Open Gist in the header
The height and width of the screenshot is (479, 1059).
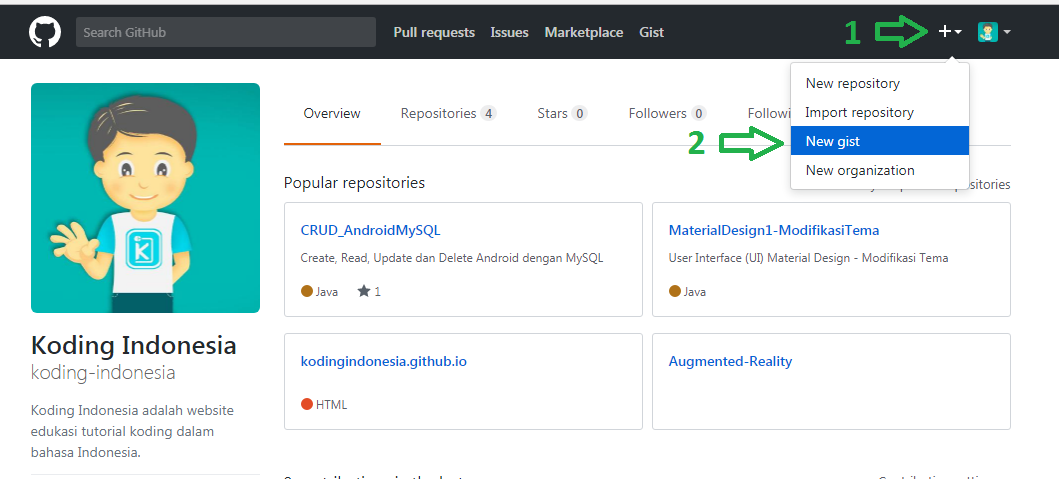(x=652, y=32)
